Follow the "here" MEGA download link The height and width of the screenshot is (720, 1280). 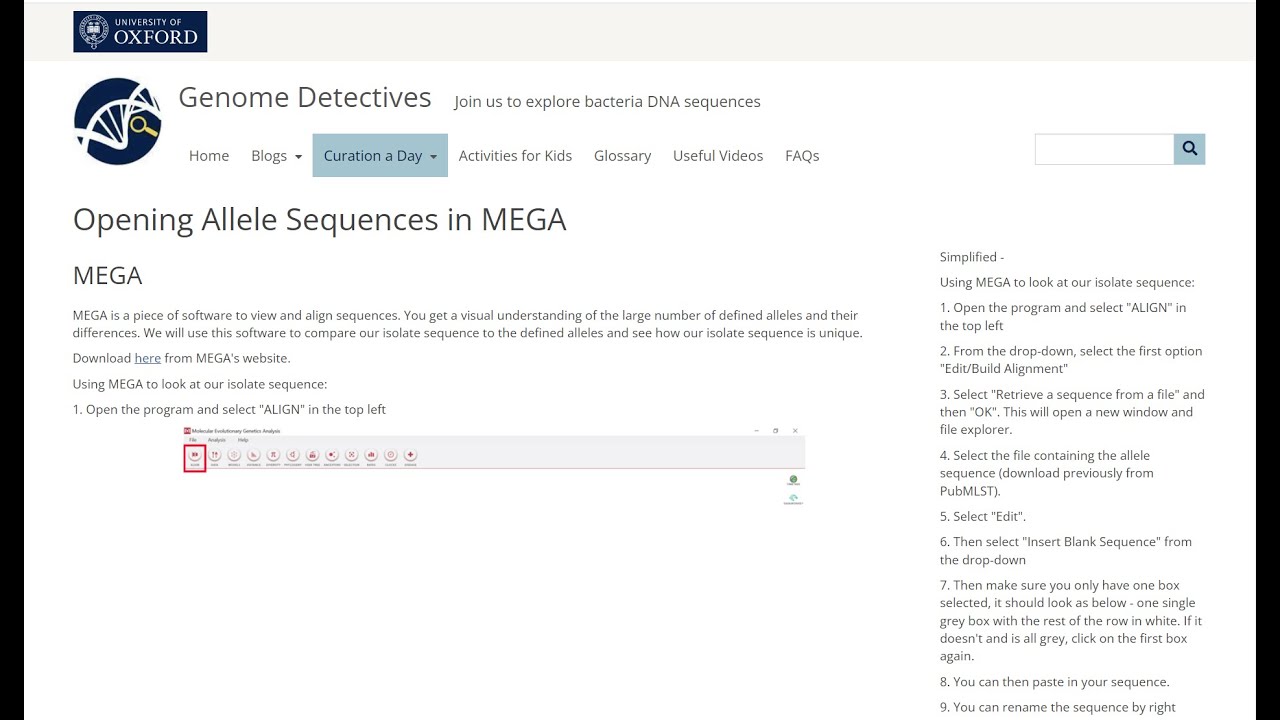tap(147, 358)
